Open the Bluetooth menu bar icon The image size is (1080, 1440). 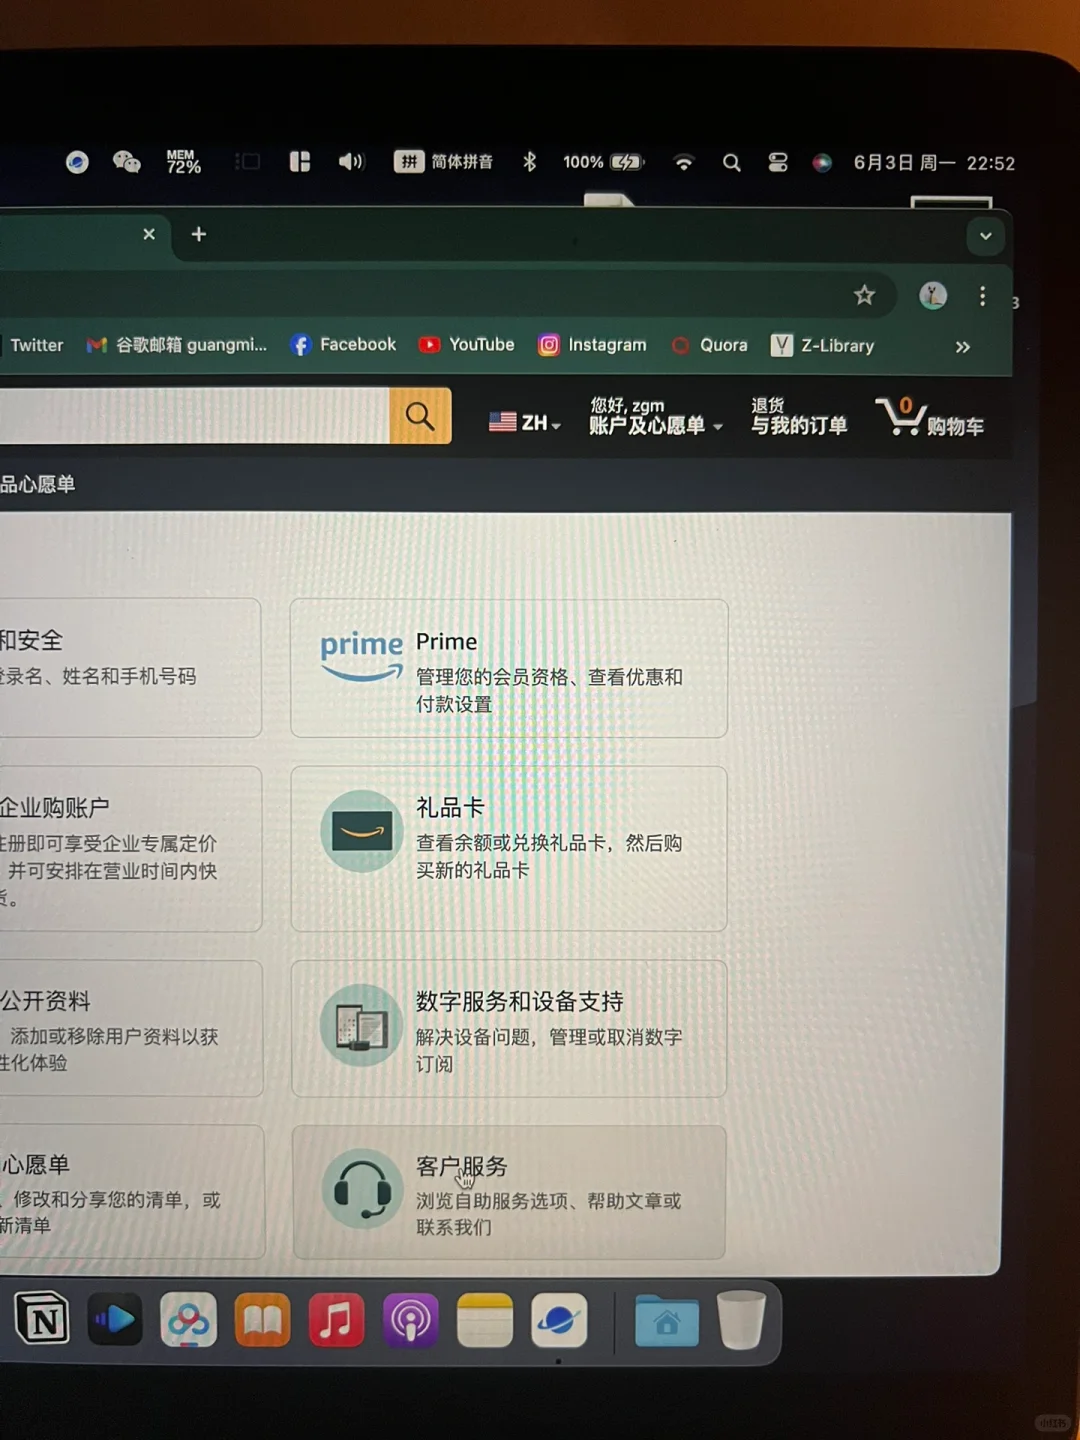click(x=529, y=161)
